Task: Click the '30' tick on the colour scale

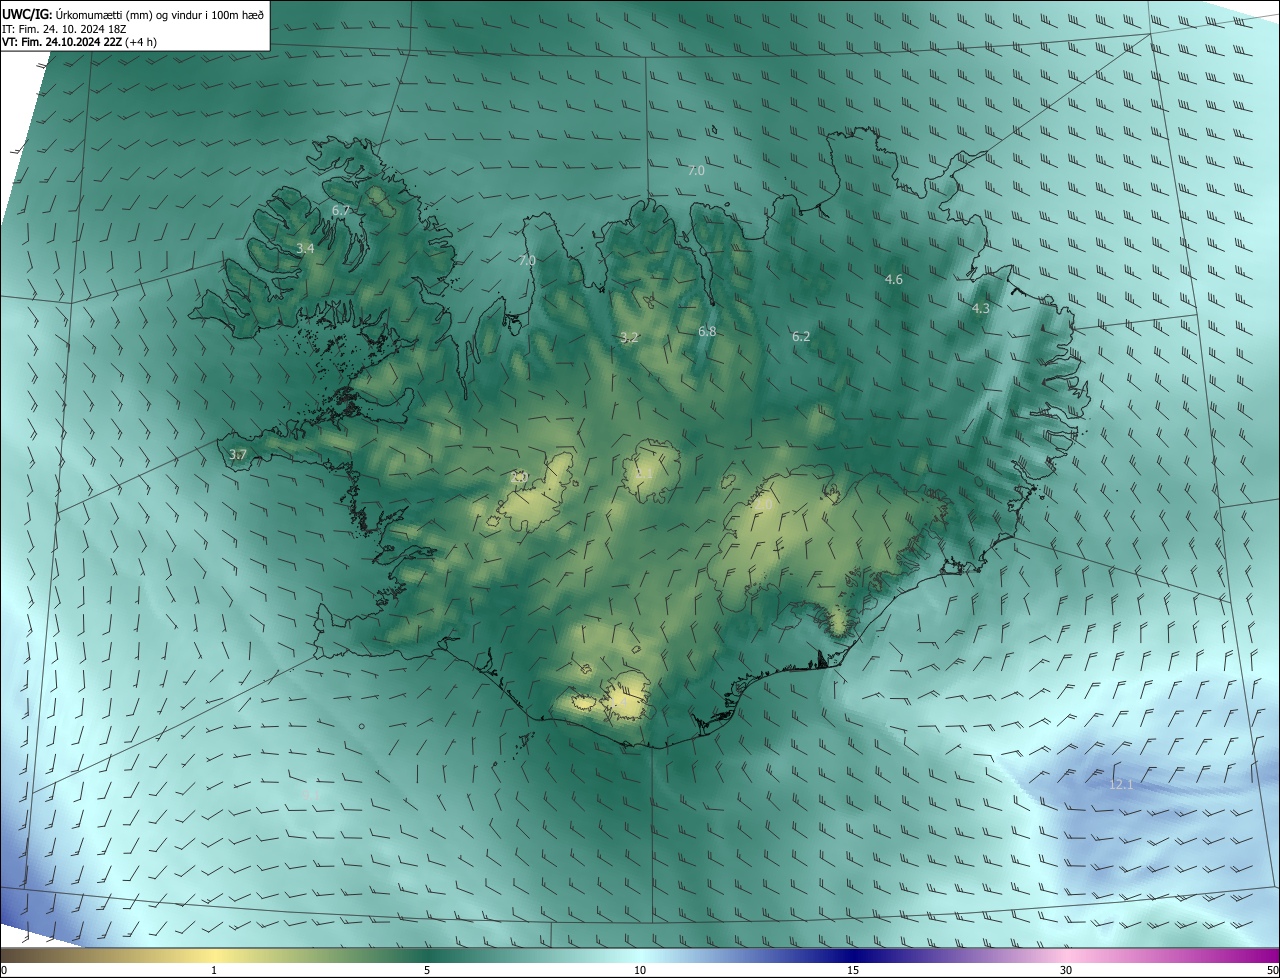Action: 1066,970
